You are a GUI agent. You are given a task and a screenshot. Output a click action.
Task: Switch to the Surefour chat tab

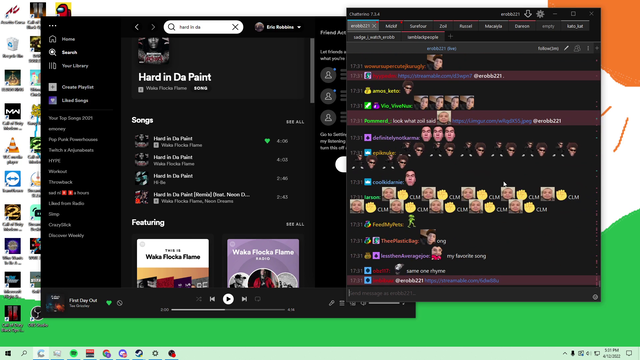click(418, 26)
